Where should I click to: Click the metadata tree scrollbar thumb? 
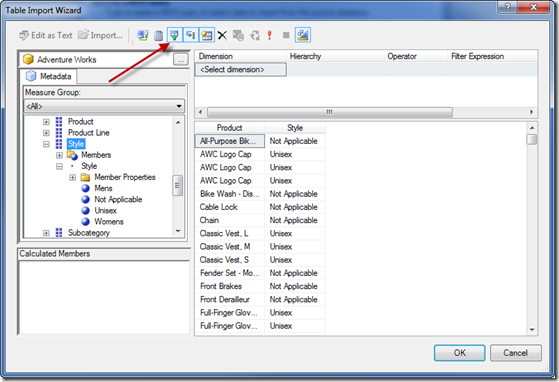tap(178, 186)
